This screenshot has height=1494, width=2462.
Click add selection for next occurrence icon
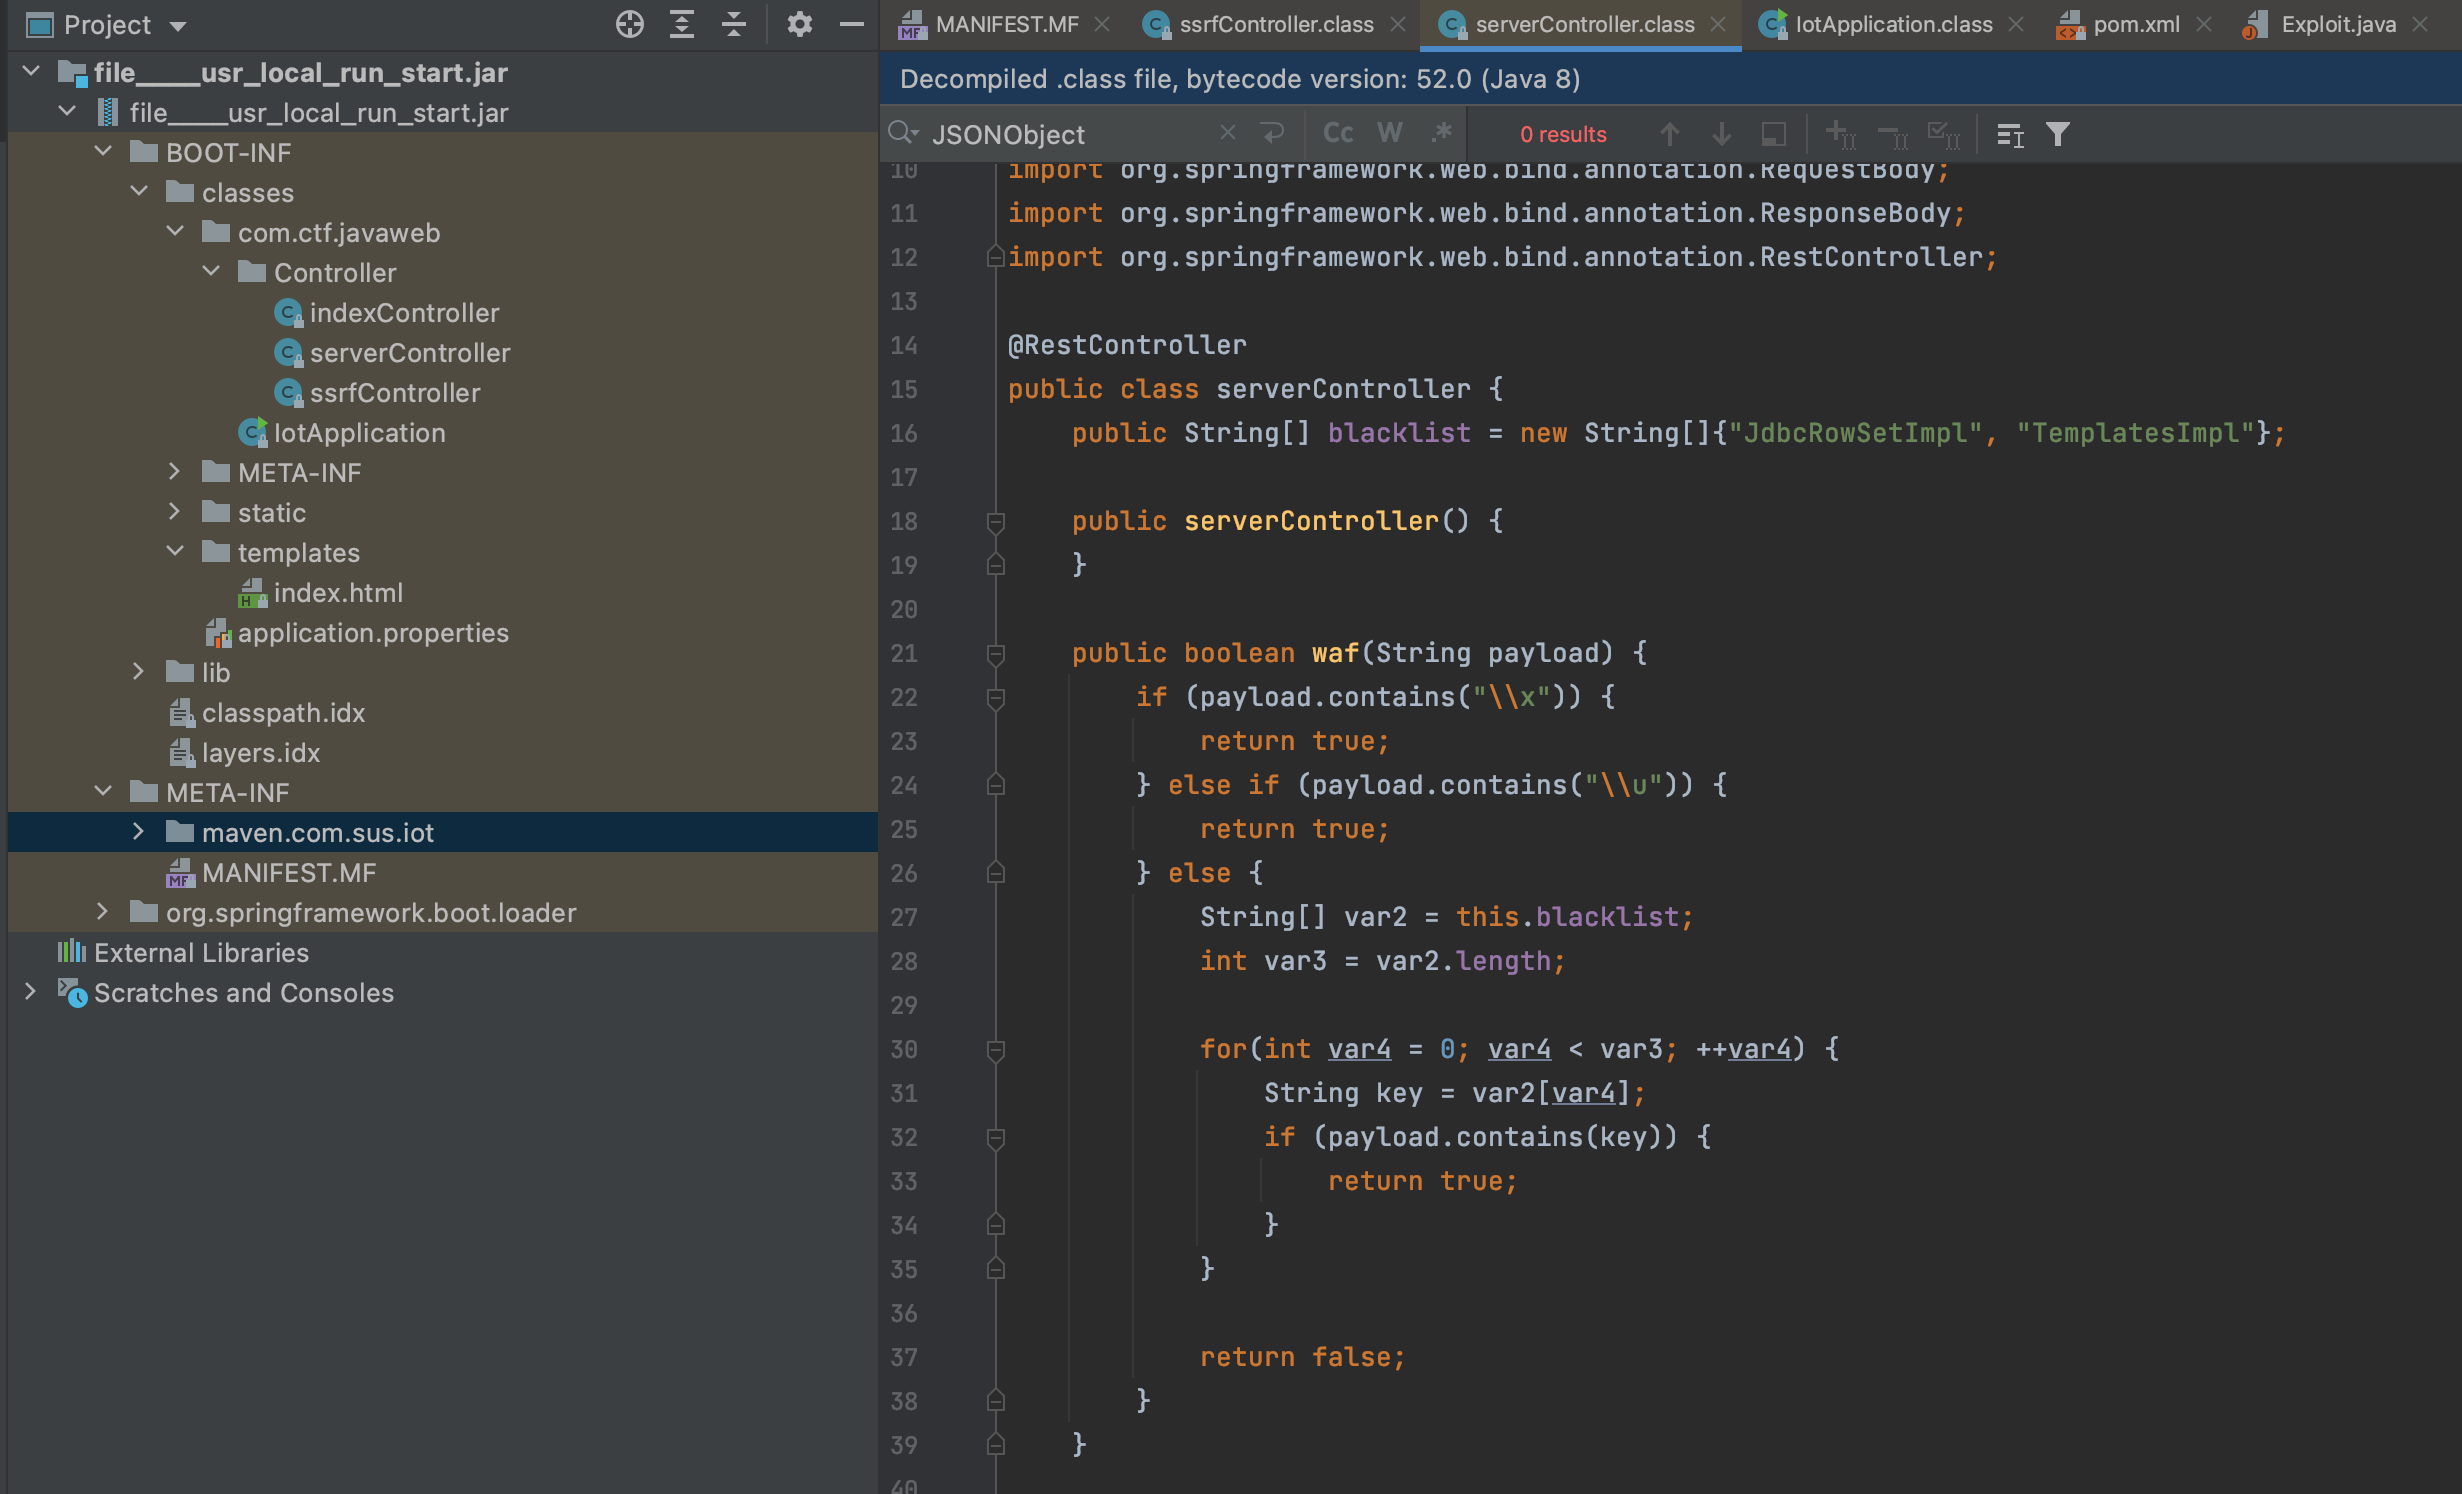[x=1840, y=134]
